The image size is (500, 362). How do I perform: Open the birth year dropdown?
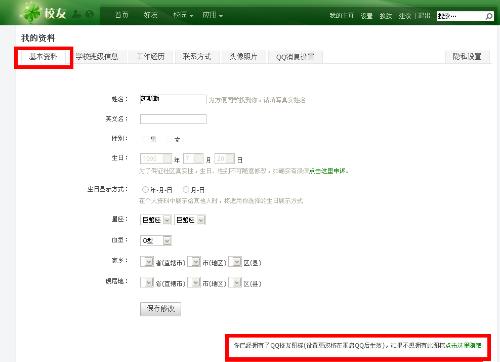coord(156,159)
